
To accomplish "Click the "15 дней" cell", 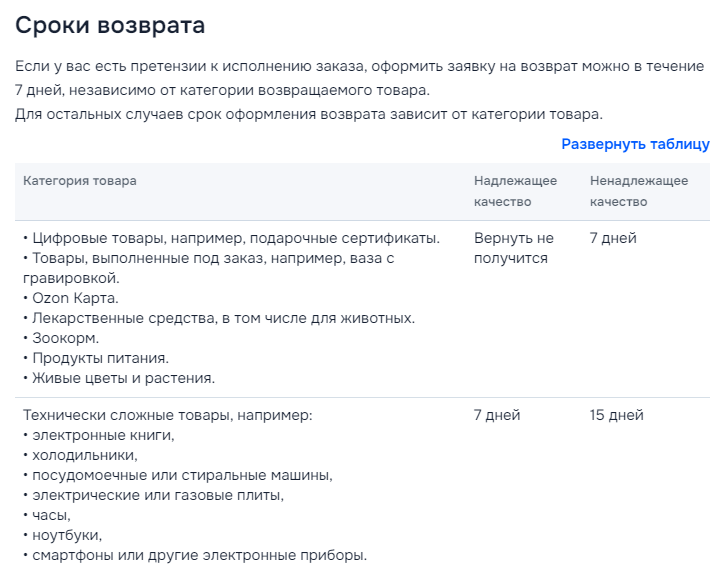I will [617, 415].
